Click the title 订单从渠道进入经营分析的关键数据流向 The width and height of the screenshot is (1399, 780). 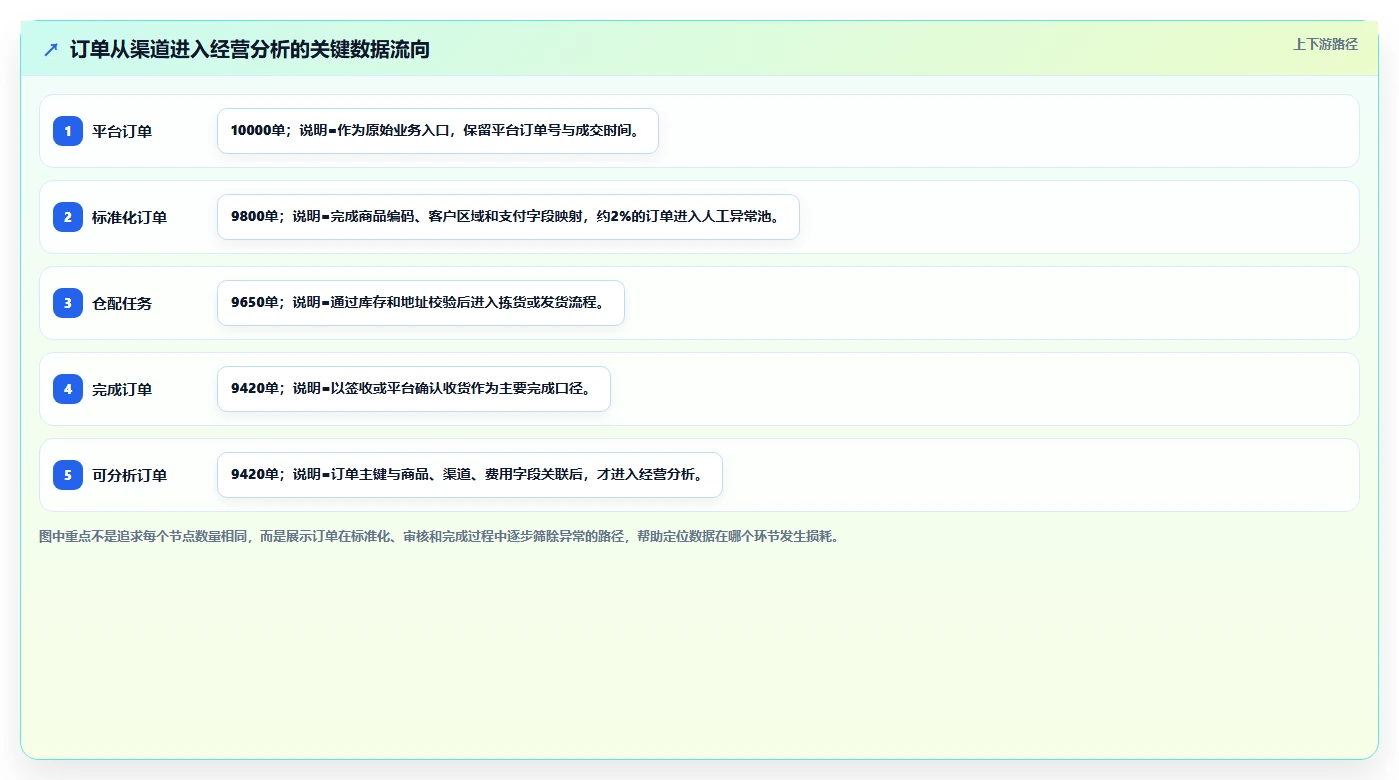250,49
